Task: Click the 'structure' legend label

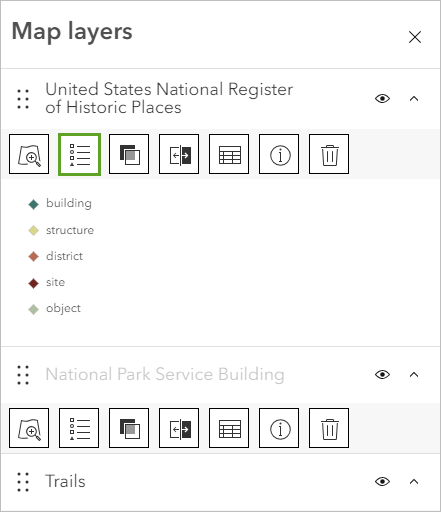Action: click(x=70, y=230)
